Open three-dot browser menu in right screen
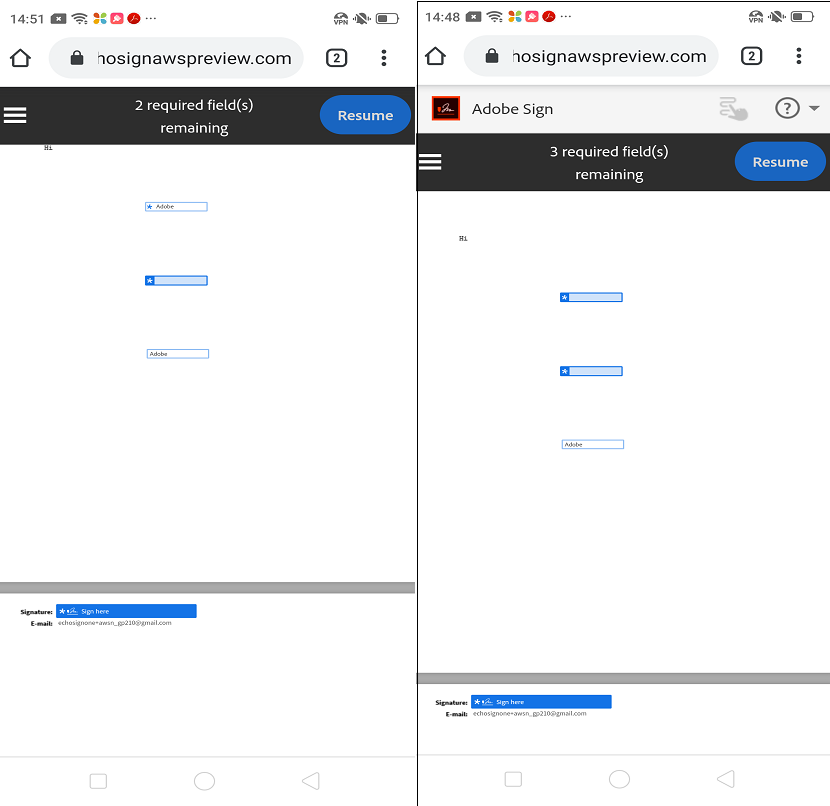Image resolution: width=830 pixels, height=806 pixels. click(x=799, y=56)
